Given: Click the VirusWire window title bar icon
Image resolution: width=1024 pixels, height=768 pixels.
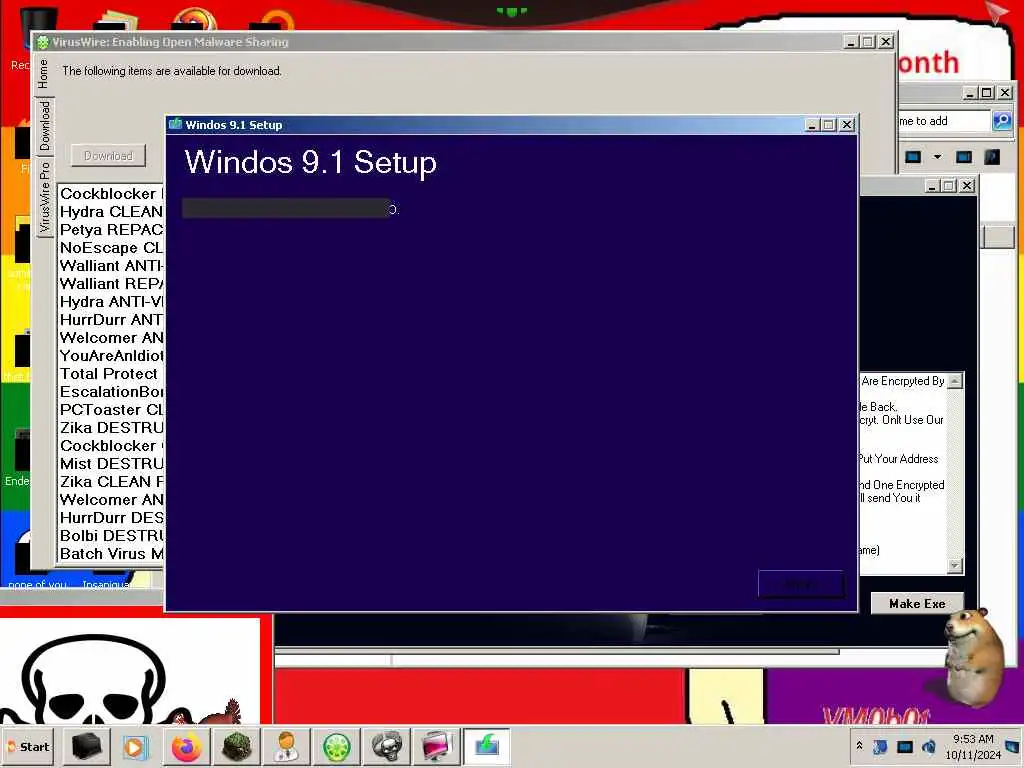Looking at the screenshot, I should pos(43,42).
